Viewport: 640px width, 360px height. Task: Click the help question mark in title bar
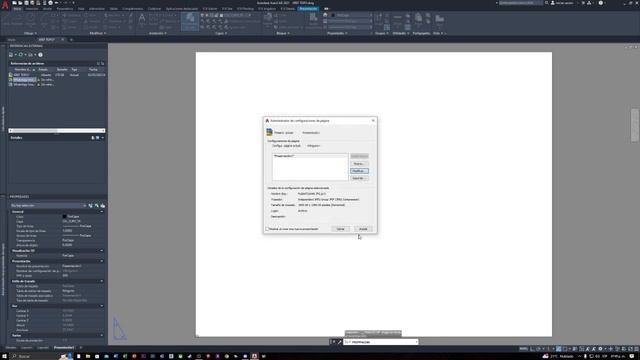pyautogui.click(x=600, y=3)
